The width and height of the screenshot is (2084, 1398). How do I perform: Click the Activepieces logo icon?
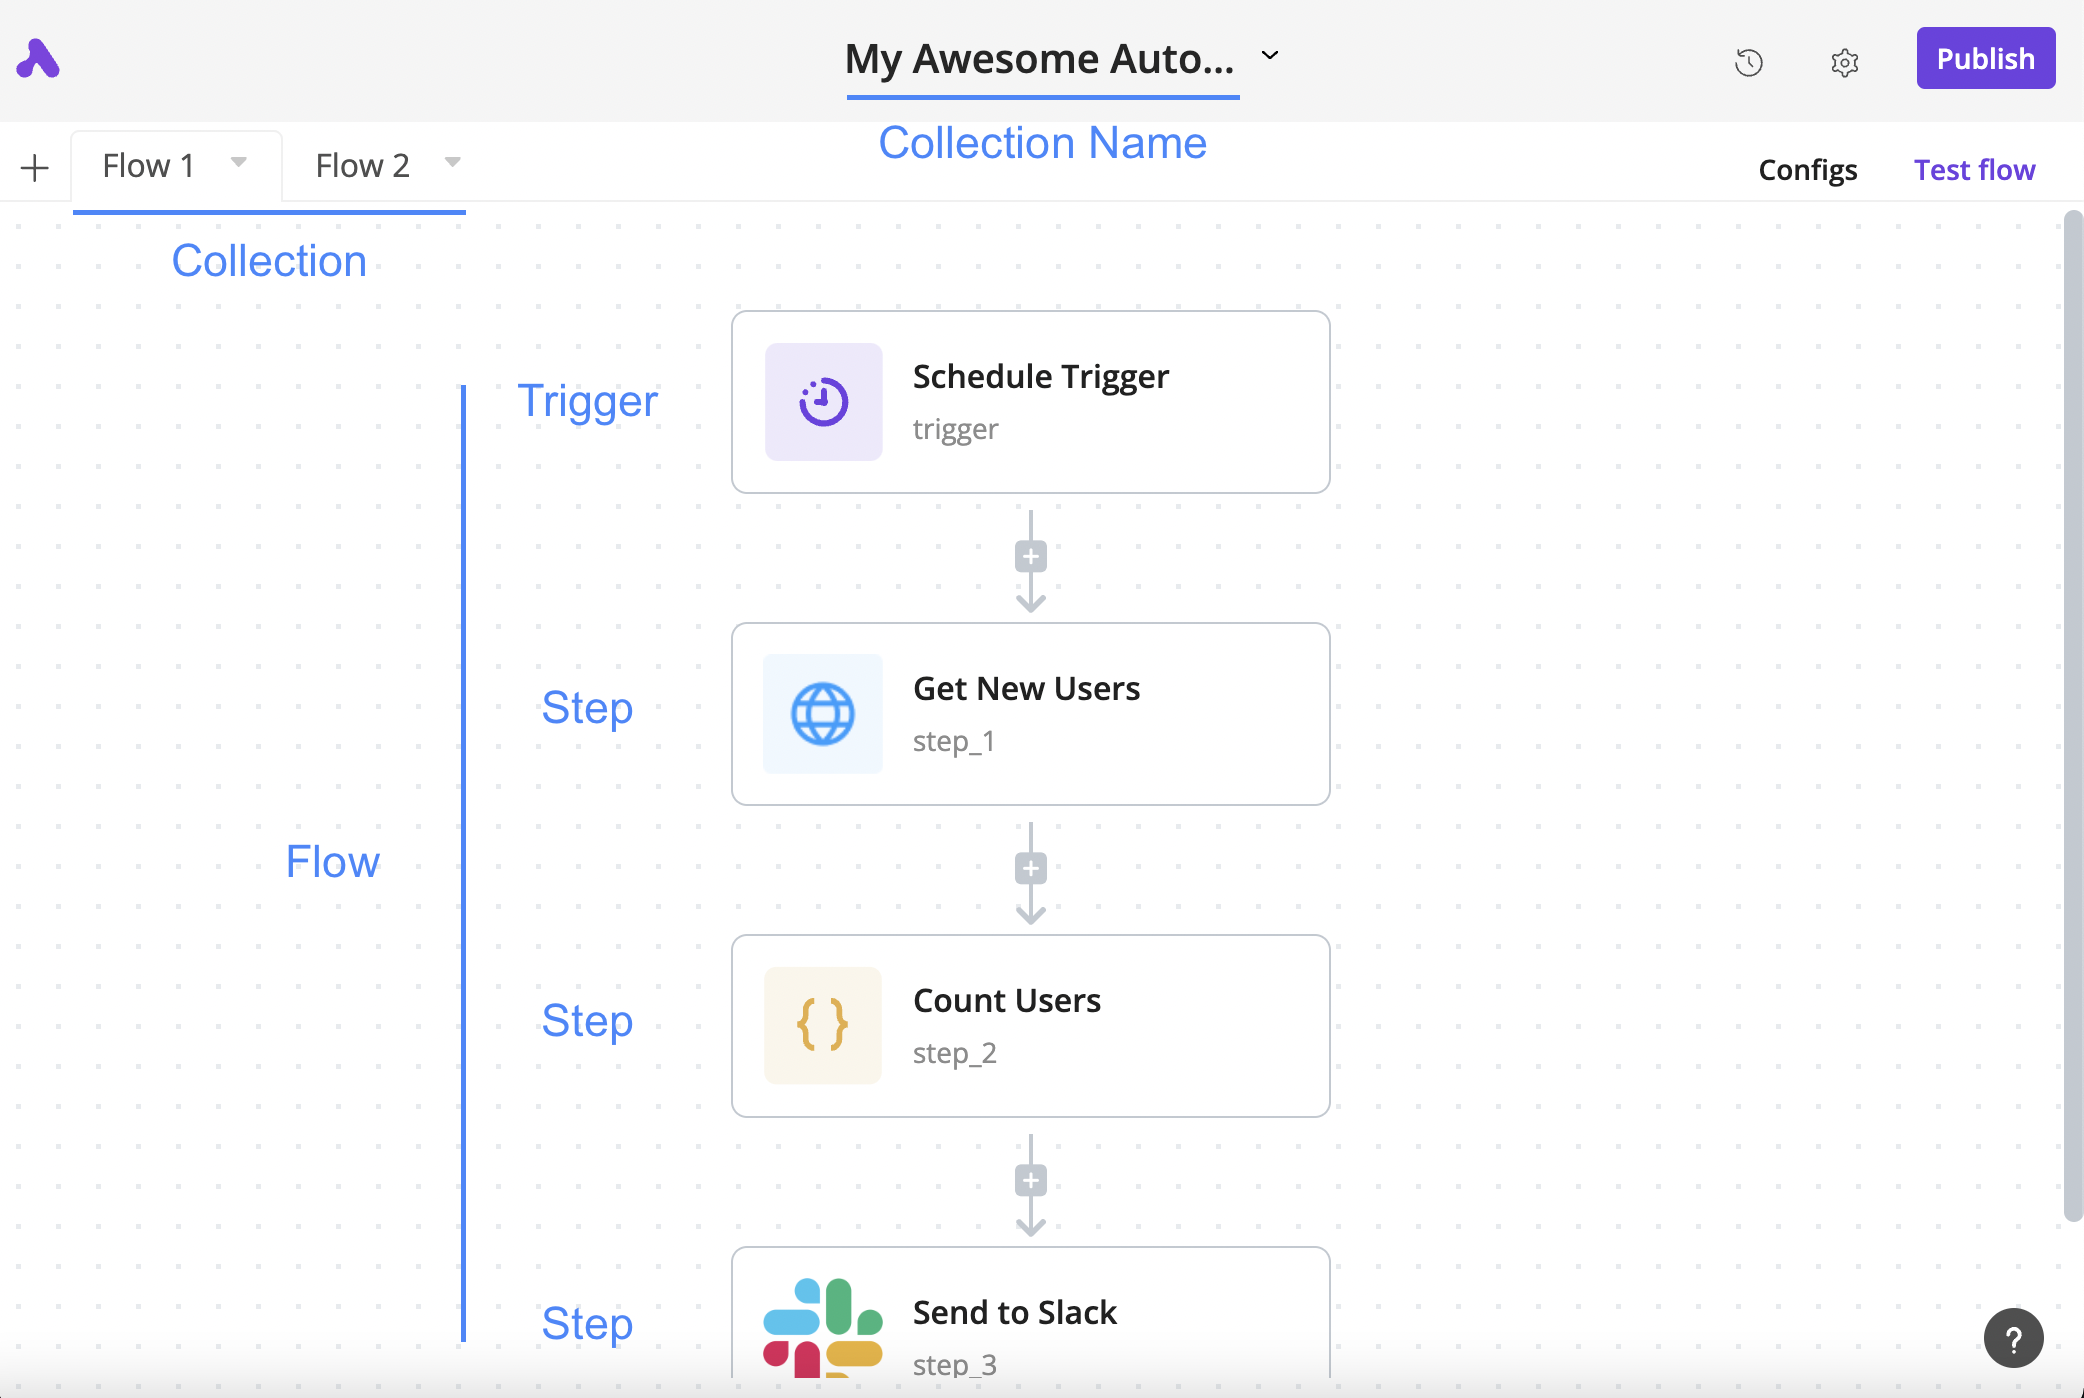(38, 59)
